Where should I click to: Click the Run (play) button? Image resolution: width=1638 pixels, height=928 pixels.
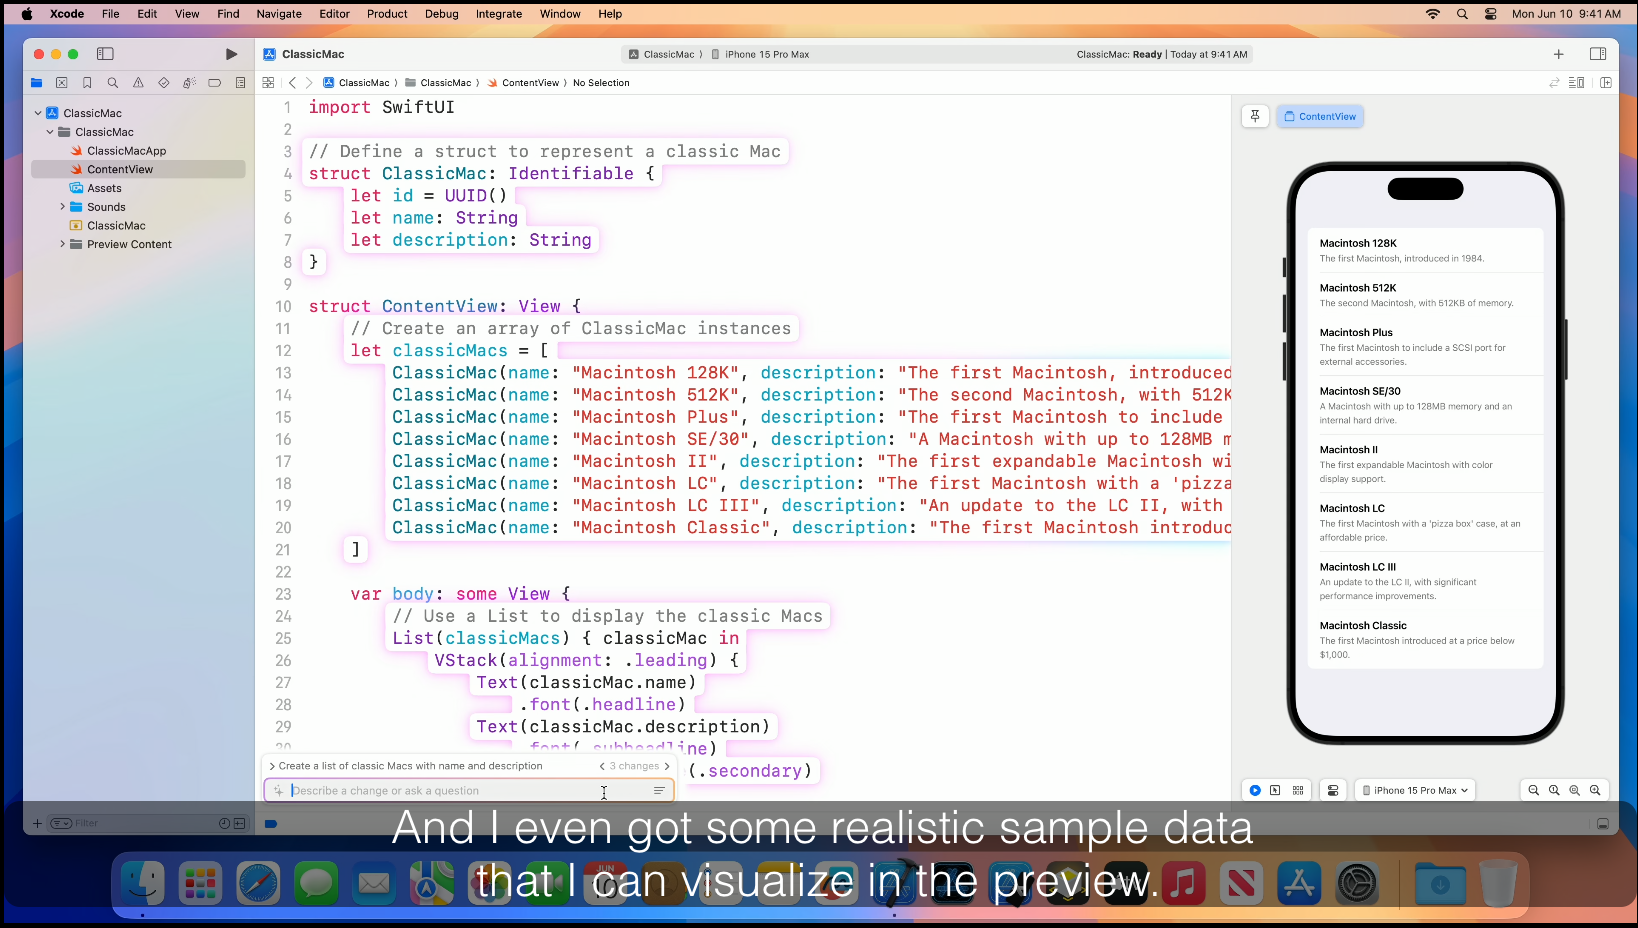pyautogui.click(x=232, y=54)
